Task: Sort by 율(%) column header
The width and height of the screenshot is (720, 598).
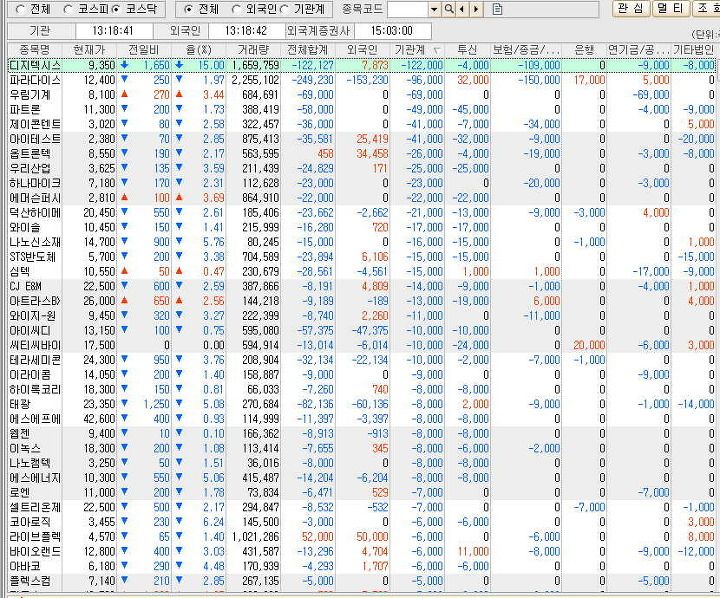Action: tap(198, 50)
